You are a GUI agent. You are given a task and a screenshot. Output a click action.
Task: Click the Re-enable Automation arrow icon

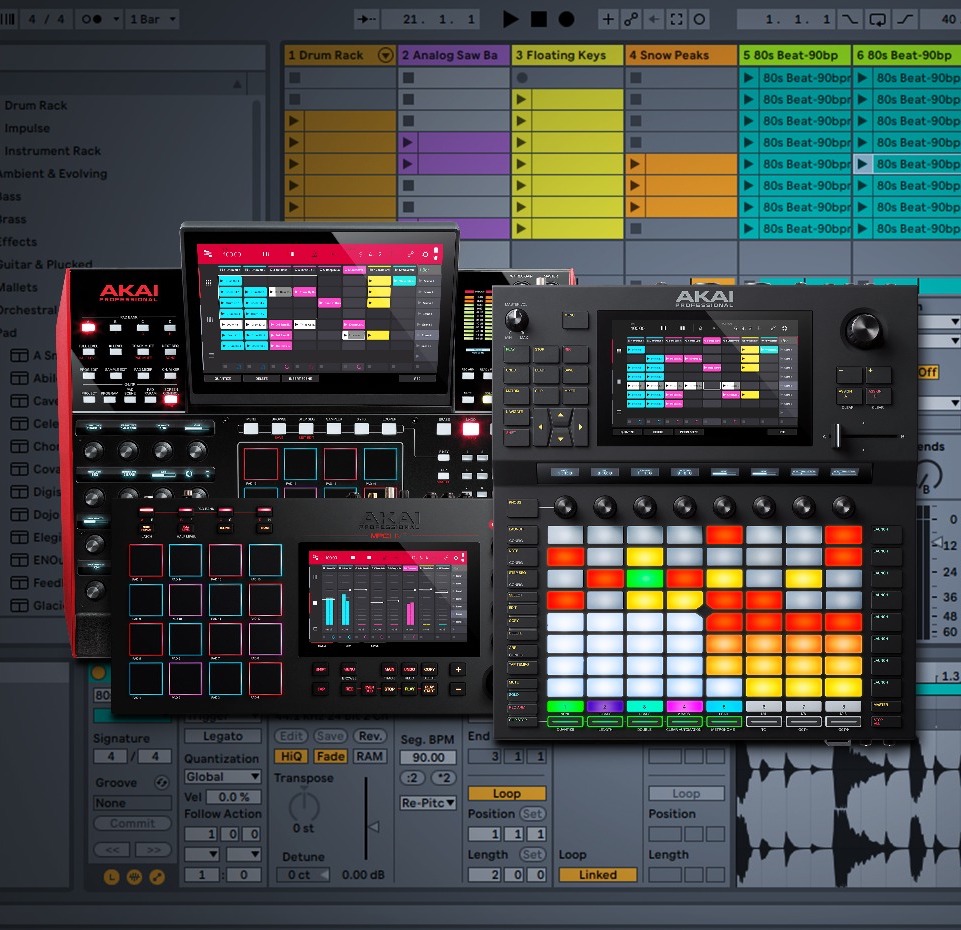click(653, 19)
